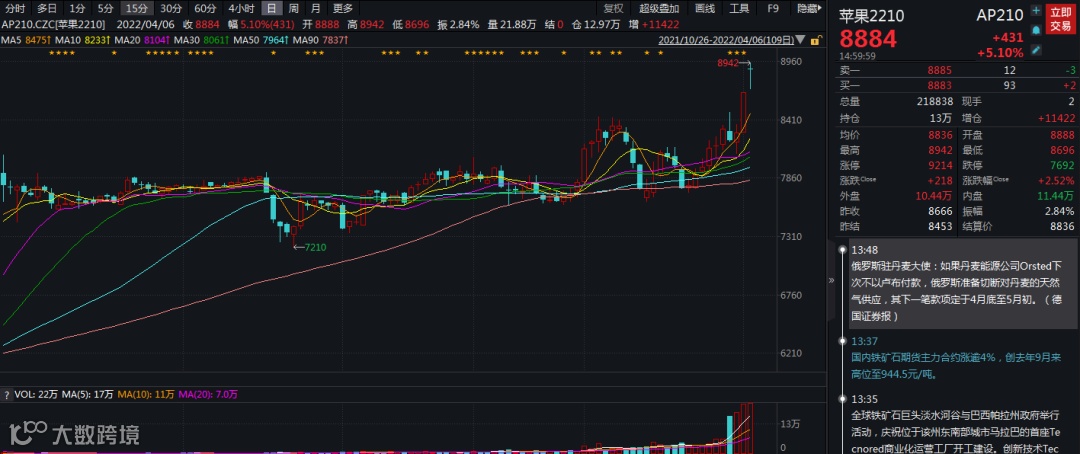Viewport: 1080px width, 454px height.
Task: Add 苹果2210 to watchlist with plus icon
Action: coord(1036,11)
